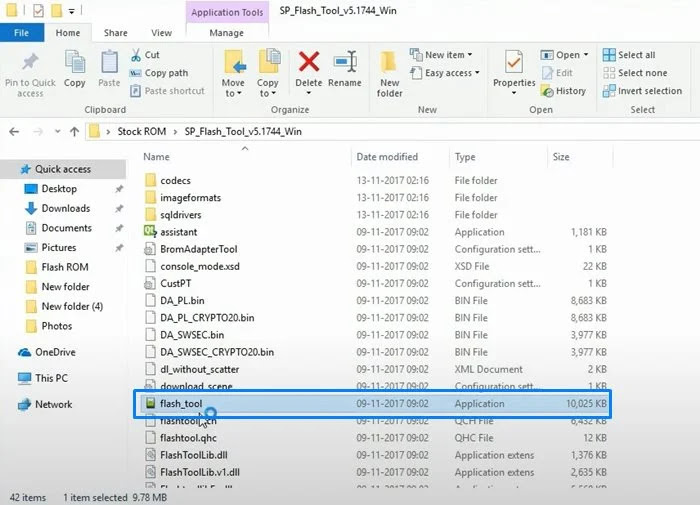
Task: Select Quick access in navigation pane
Action: [63, 169]
